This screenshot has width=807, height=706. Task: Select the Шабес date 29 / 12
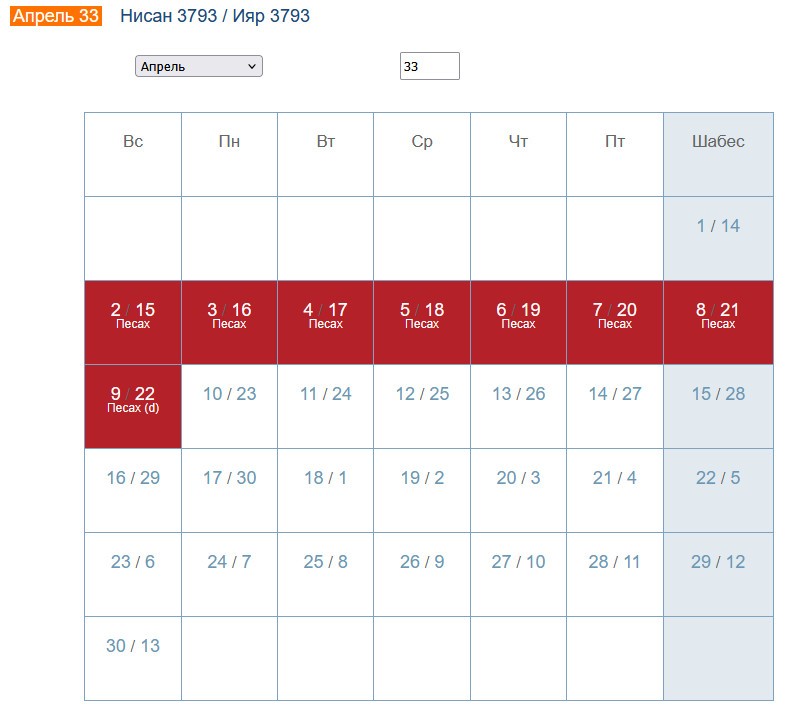(x=718, y=562)
